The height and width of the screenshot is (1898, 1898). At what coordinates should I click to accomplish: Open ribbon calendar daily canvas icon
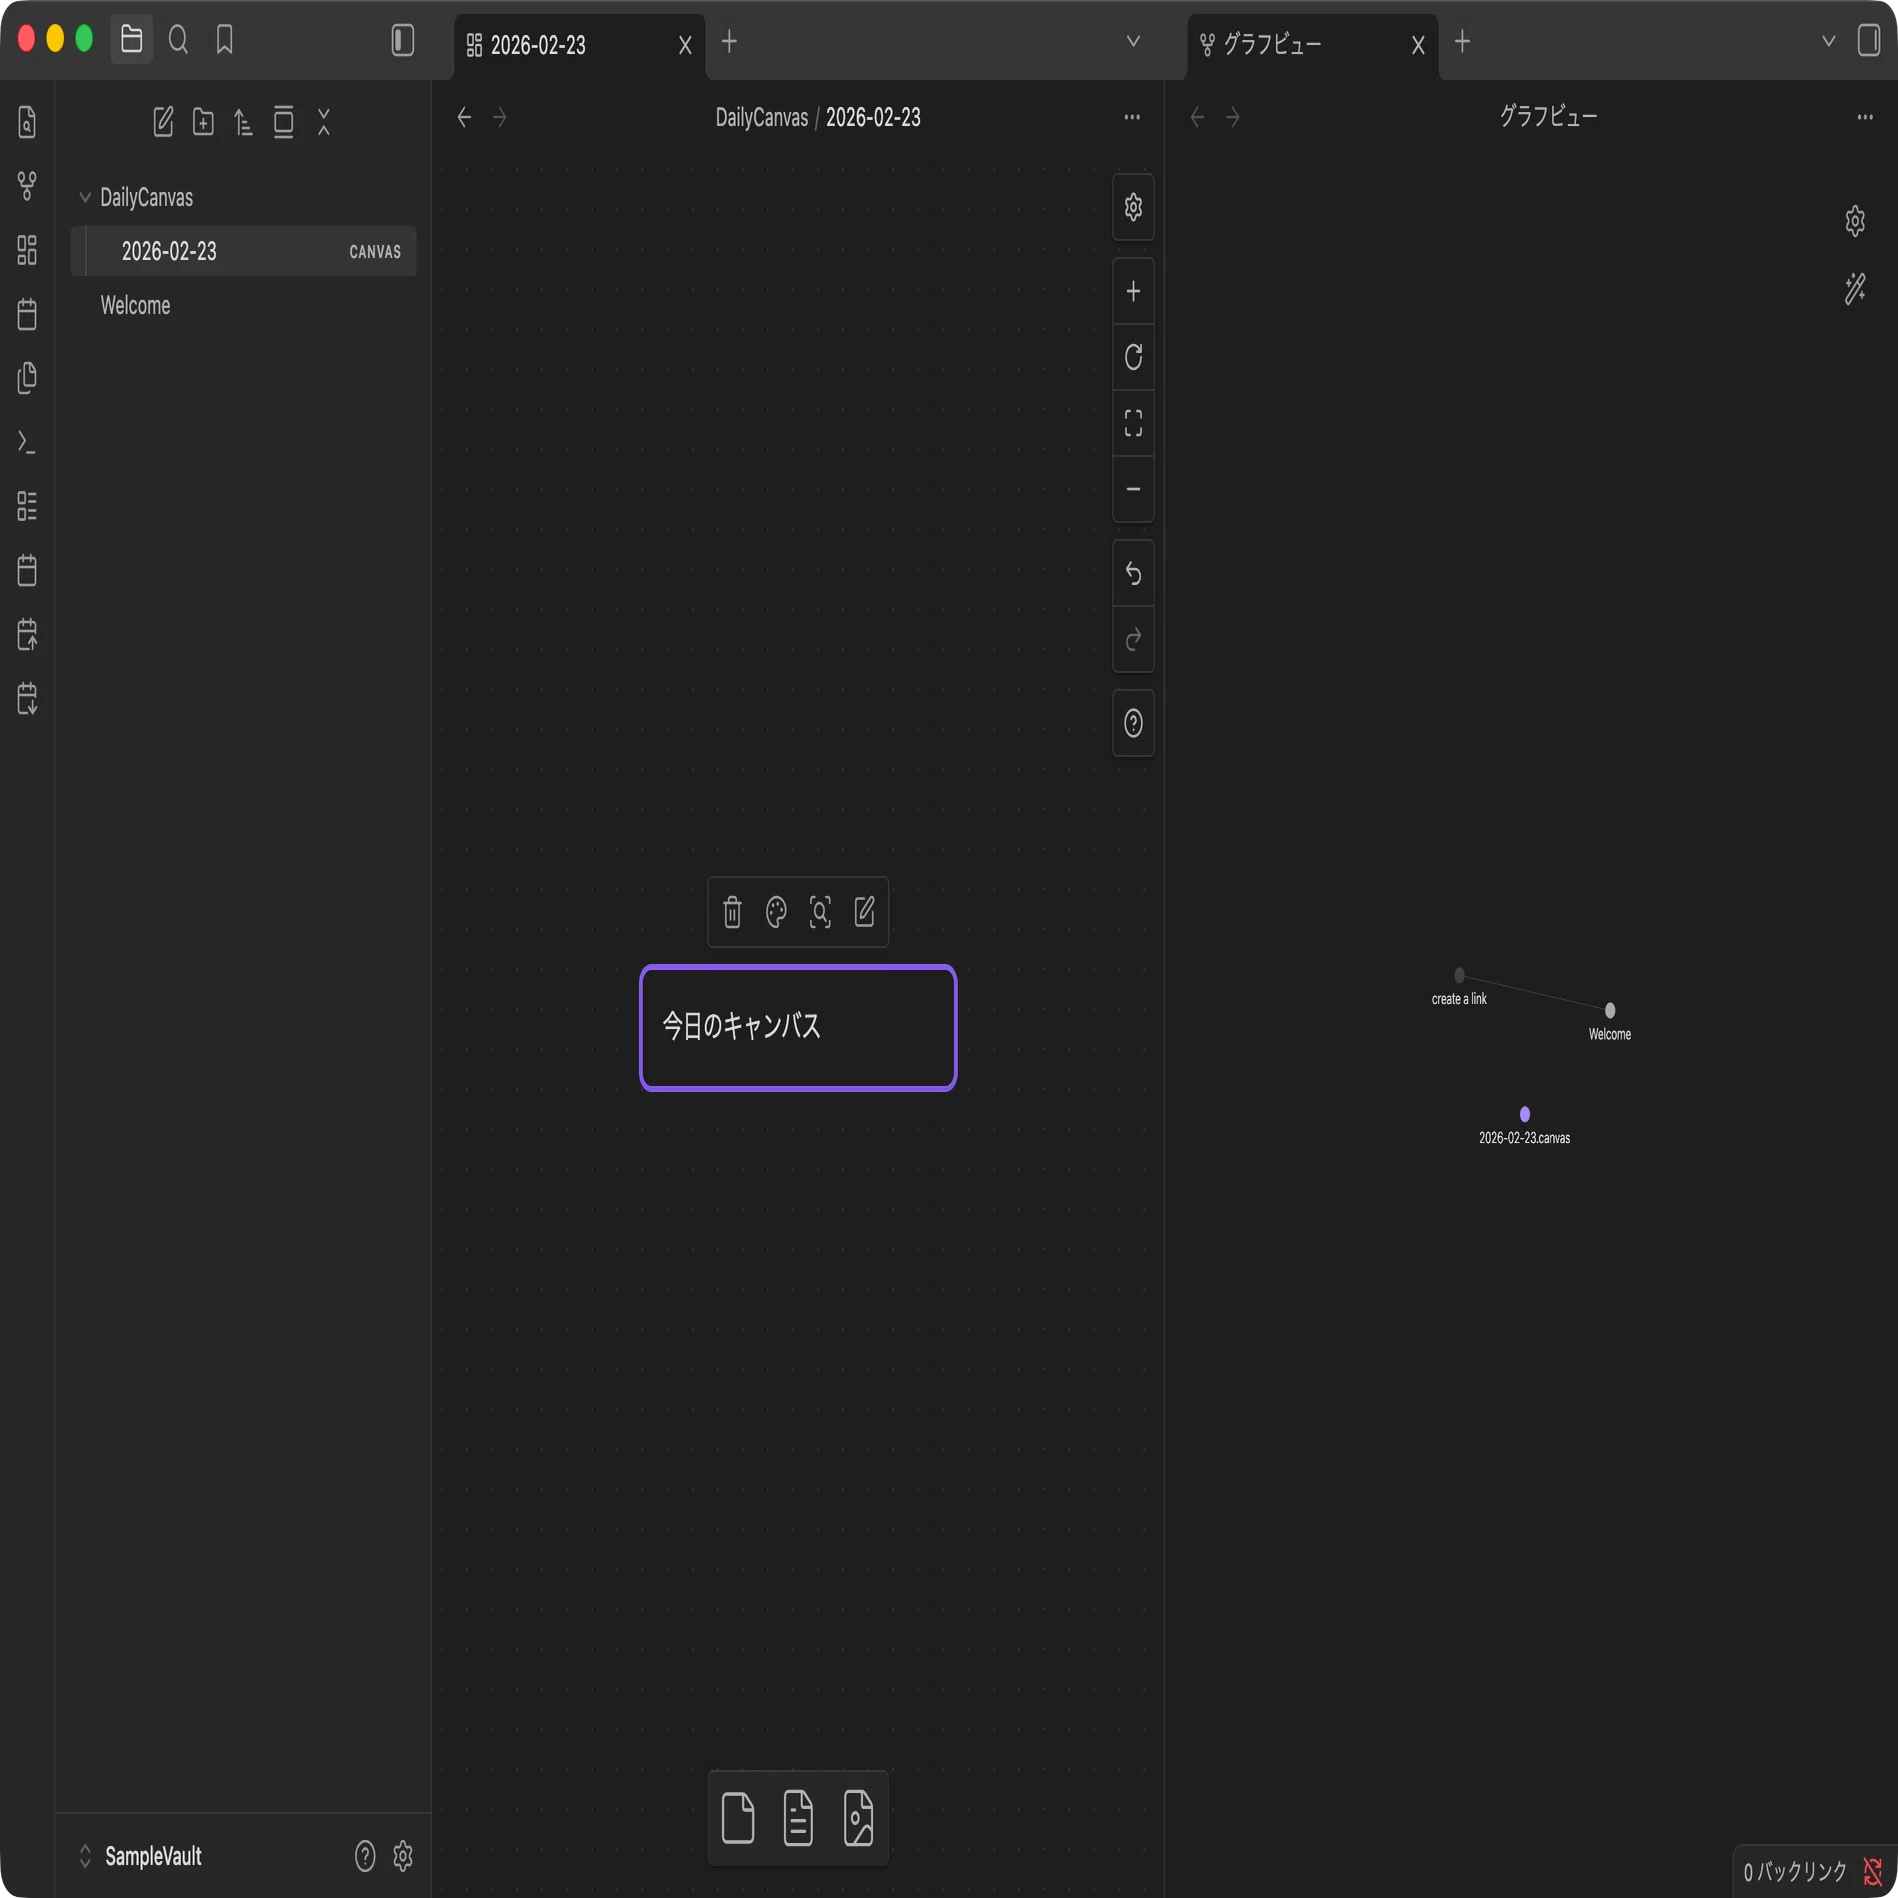[27, 570]
